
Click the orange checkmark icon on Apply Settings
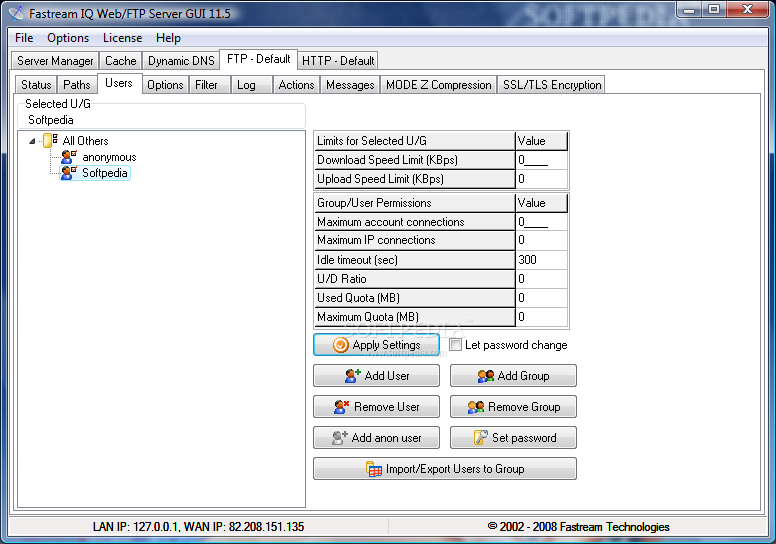pyautogui.click(x=340, y=345)
